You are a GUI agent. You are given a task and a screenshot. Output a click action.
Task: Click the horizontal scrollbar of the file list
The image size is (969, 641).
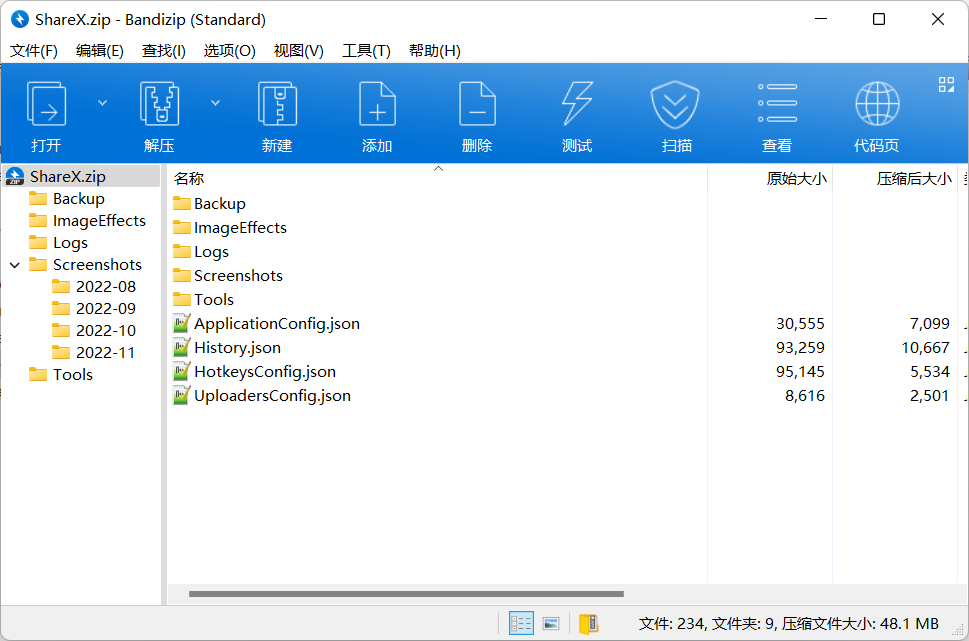406,594
